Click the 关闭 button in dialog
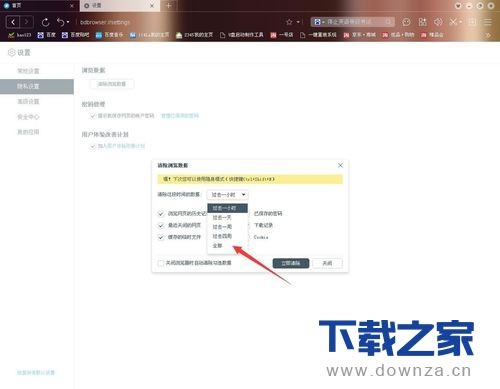This screenshot has width=500, height=389. (327, 263)
